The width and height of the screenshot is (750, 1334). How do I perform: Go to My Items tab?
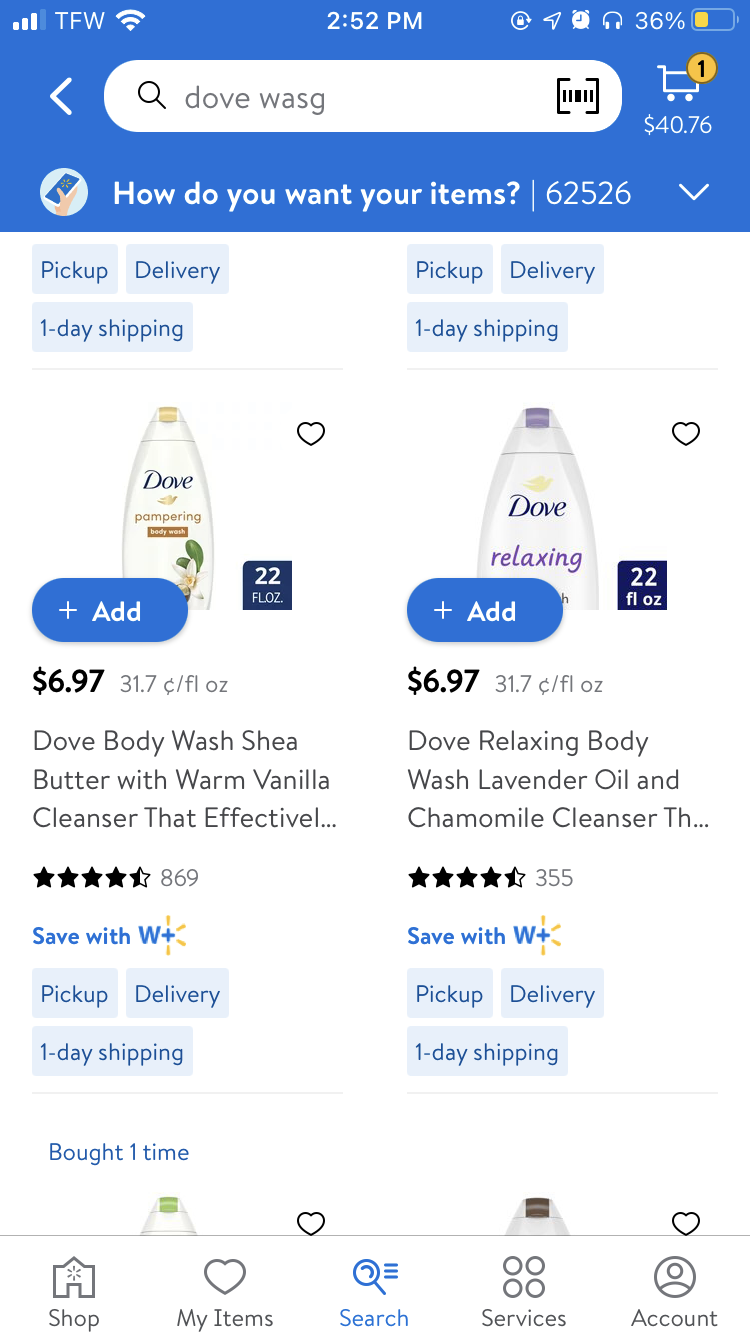tap(224, 1290)
